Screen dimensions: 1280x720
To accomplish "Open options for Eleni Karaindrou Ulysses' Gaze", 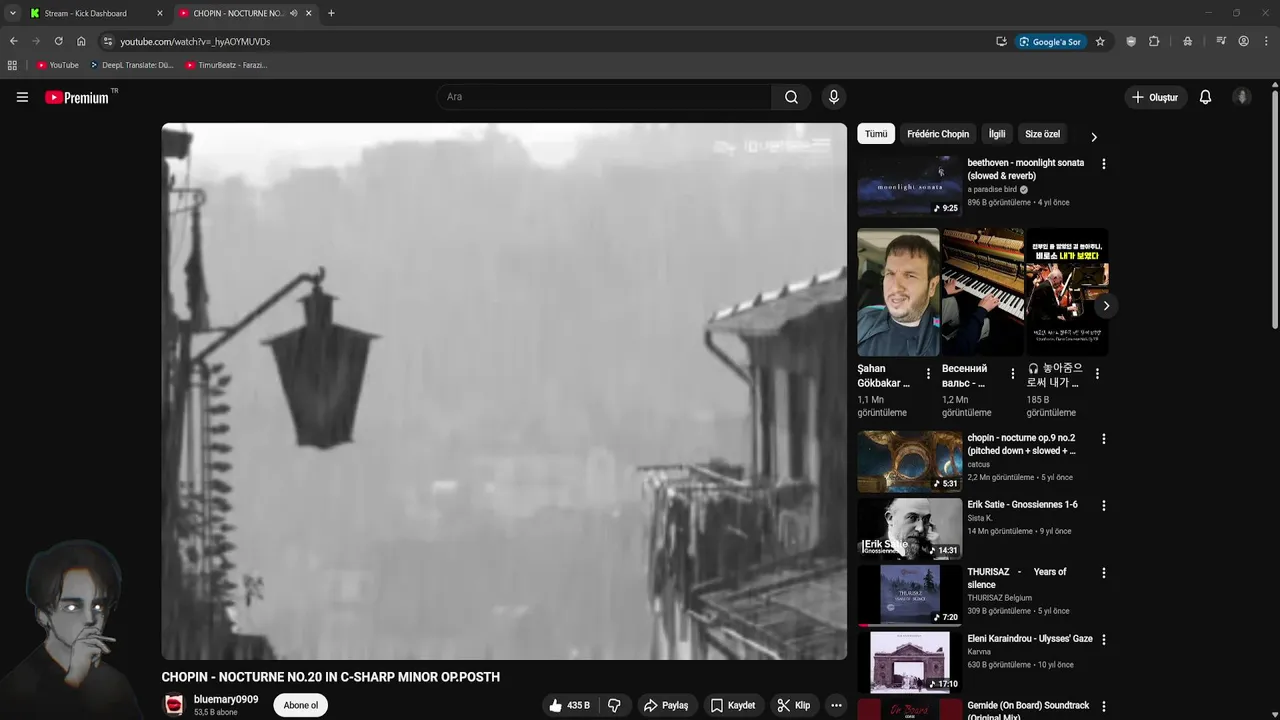I will [x=1104, y=640].
